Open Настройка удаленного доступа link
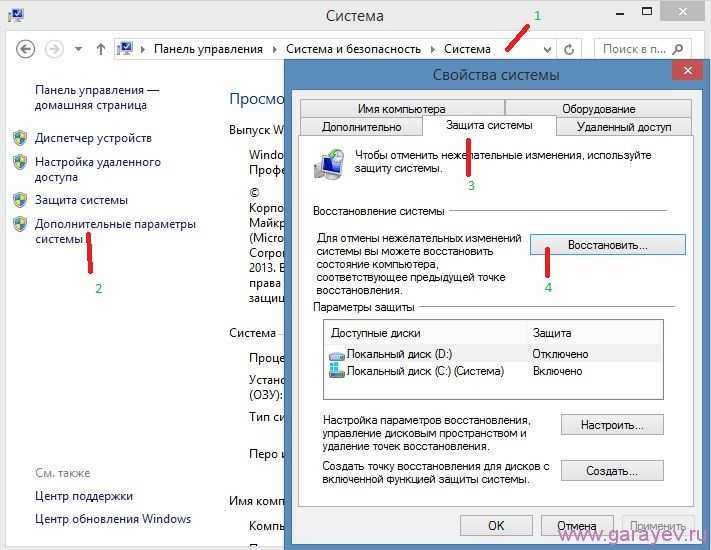 98,169
